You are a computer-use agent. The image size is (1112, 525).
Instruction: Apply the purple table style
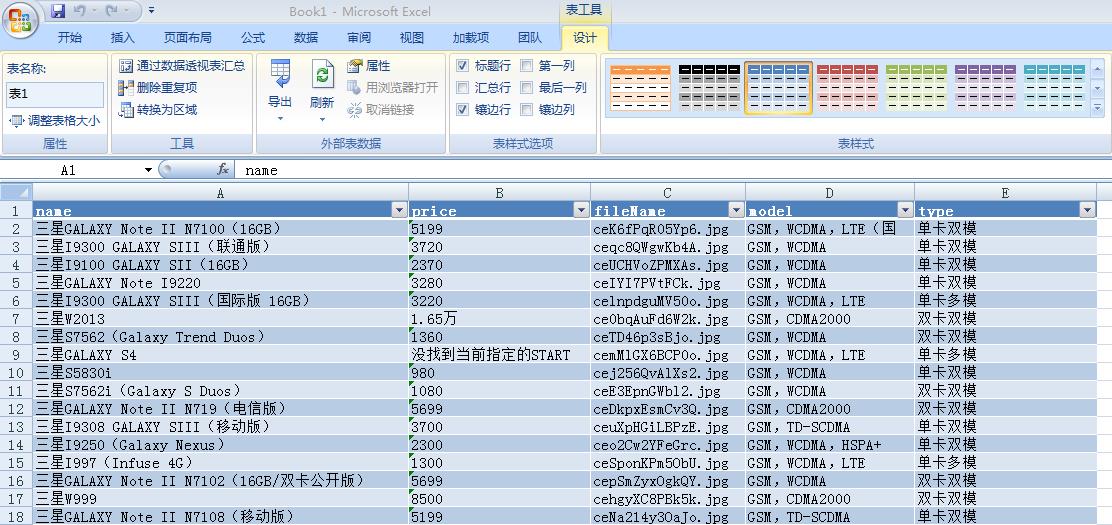(985, 88)
